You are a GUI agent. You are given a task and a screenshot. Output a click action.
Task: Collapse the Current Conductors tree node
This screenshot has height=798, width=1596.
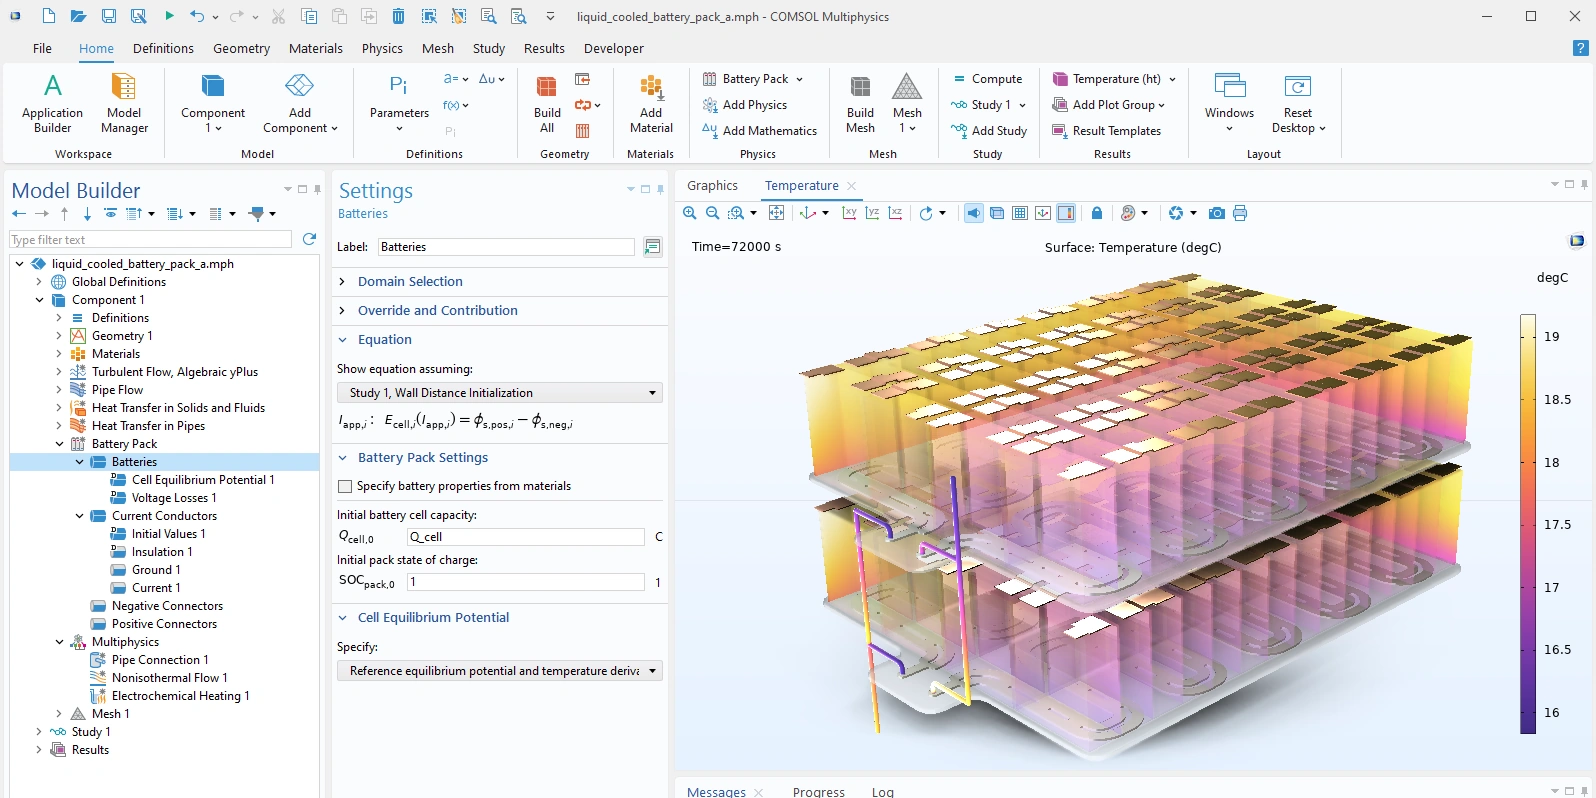[80, 516]
